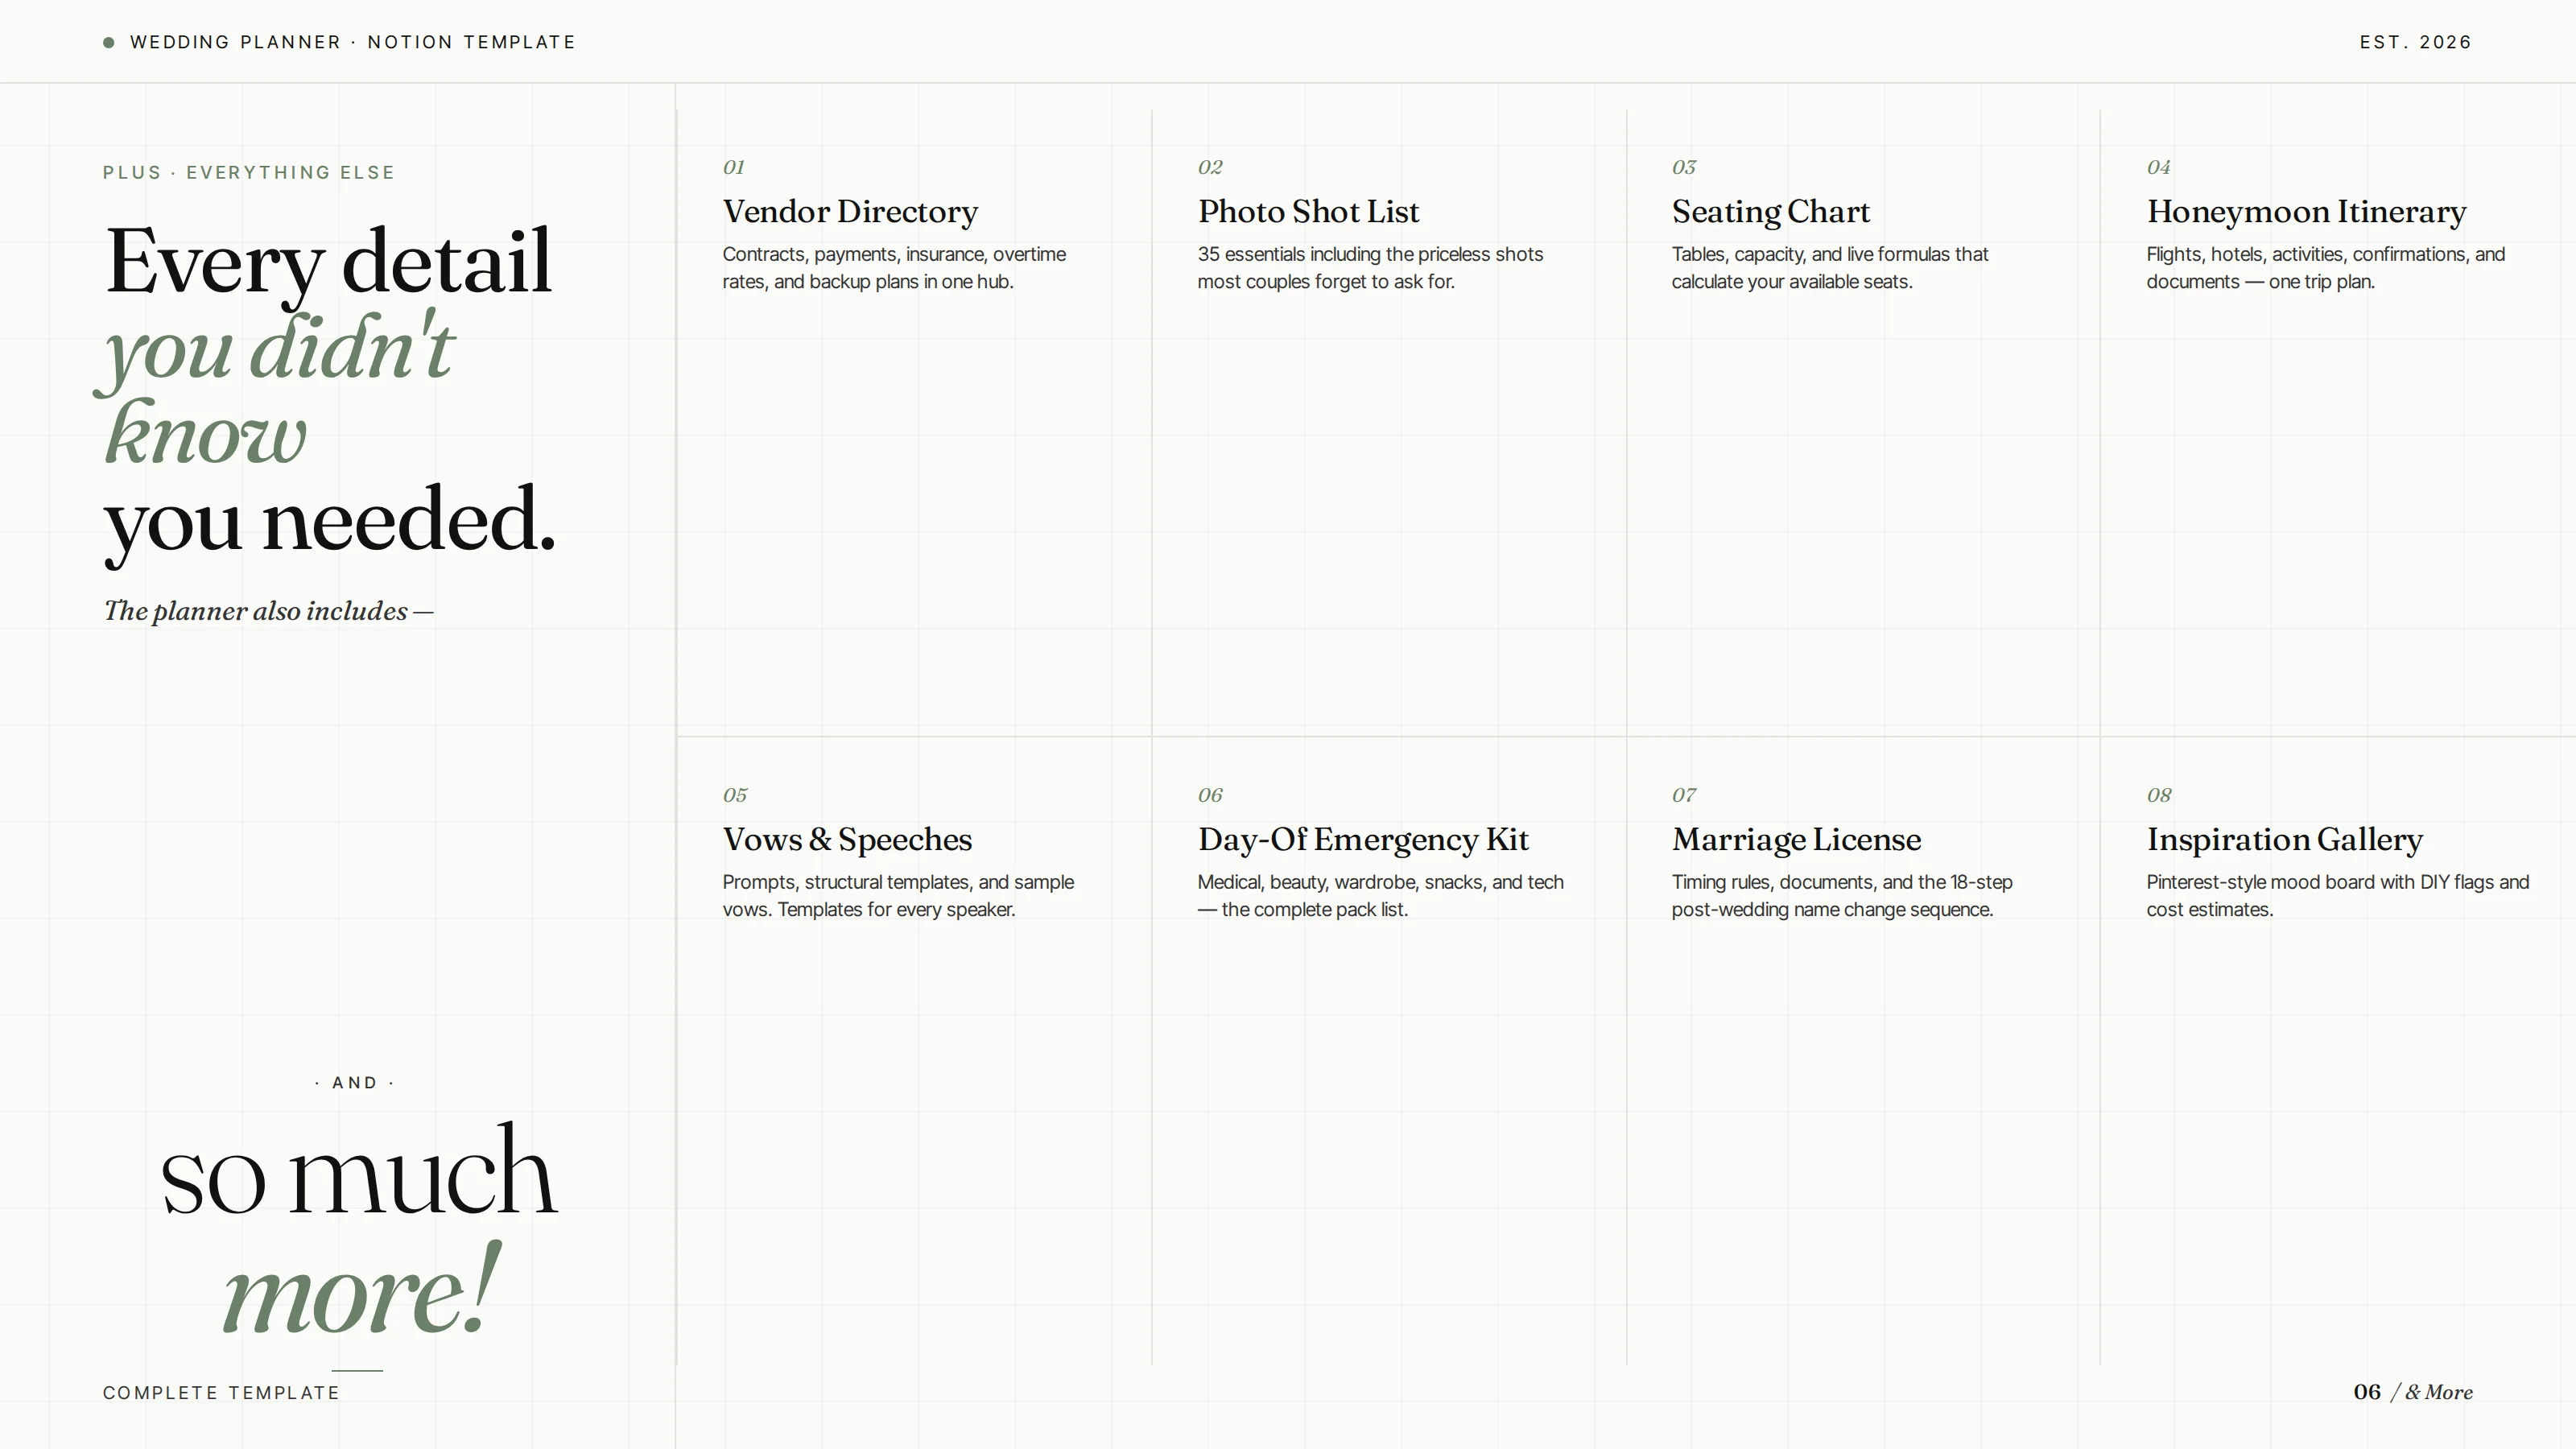This screenshot has height=1449, width=2576.
Task: Click the 'Pinterest-style mood board' description
Action: tap(2338, 896)
